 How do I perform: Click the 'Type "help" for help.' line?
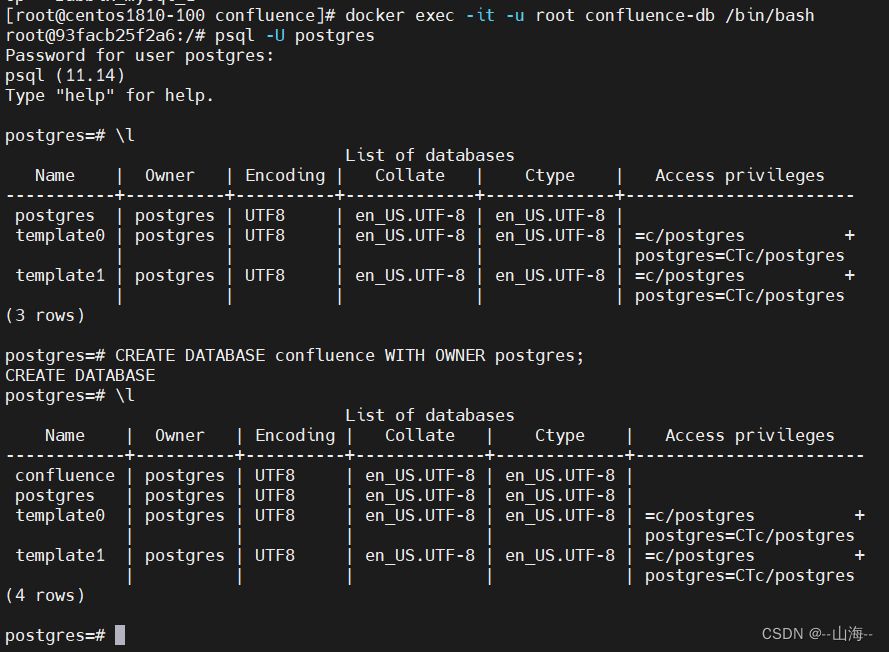click(x=109, y=95)
